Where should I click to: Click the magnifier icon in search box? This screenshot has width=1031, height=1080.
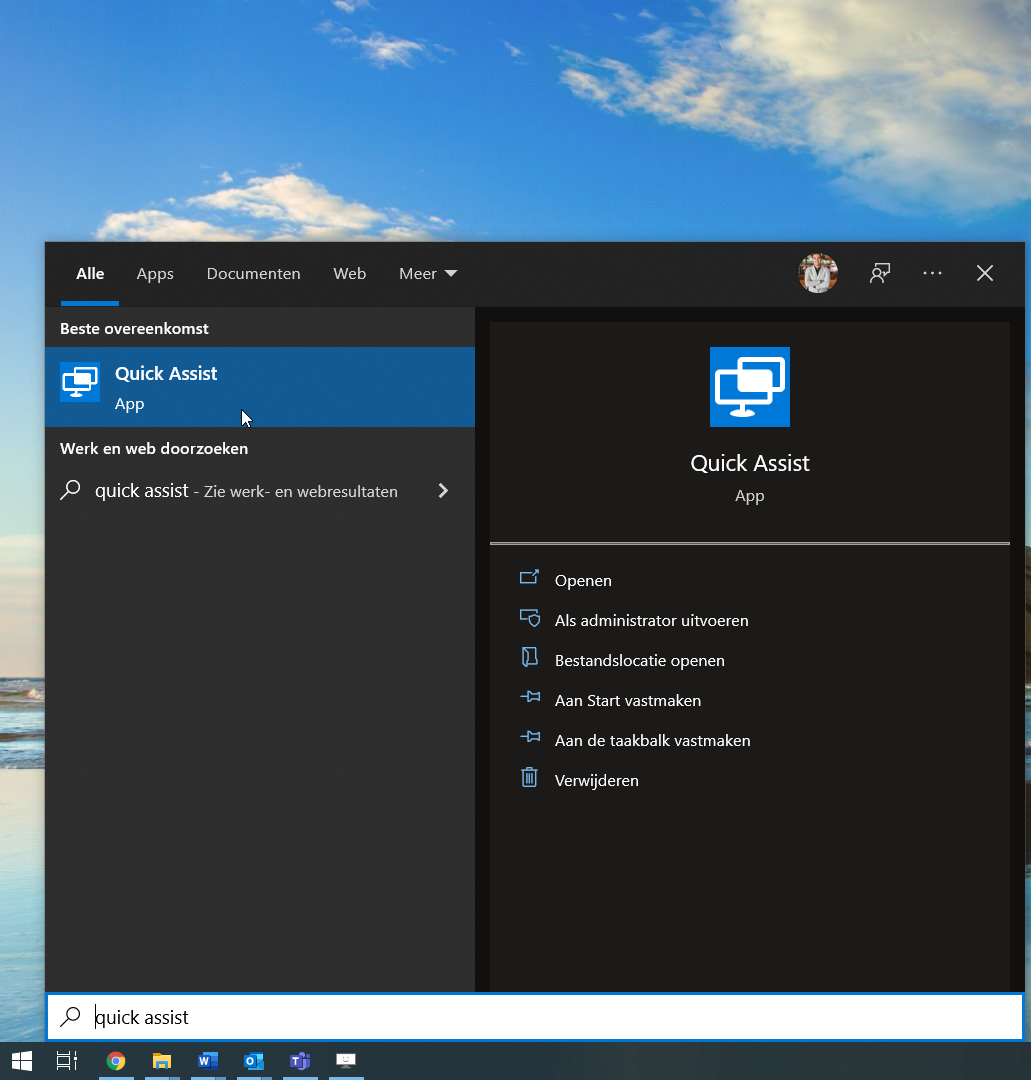pos(70,1017)
